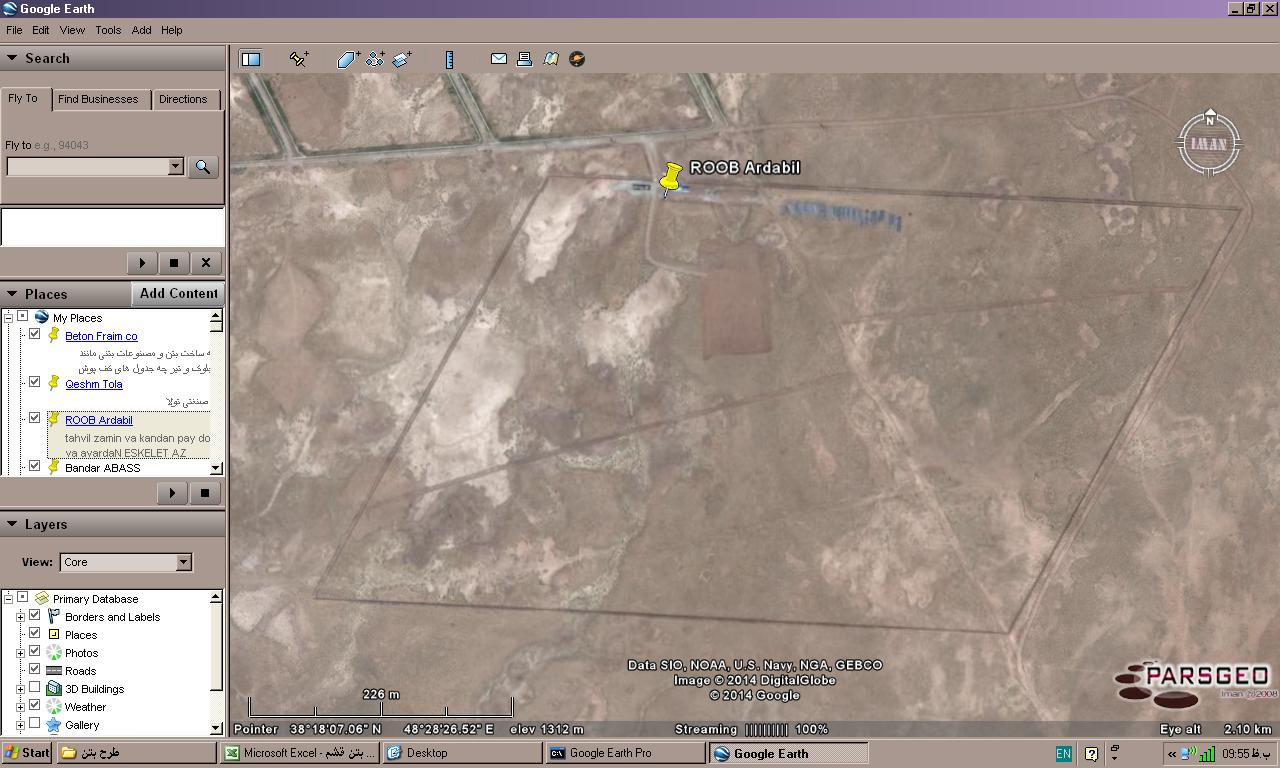
Task: Click the Email envelope icon
Action: point(498,59)
